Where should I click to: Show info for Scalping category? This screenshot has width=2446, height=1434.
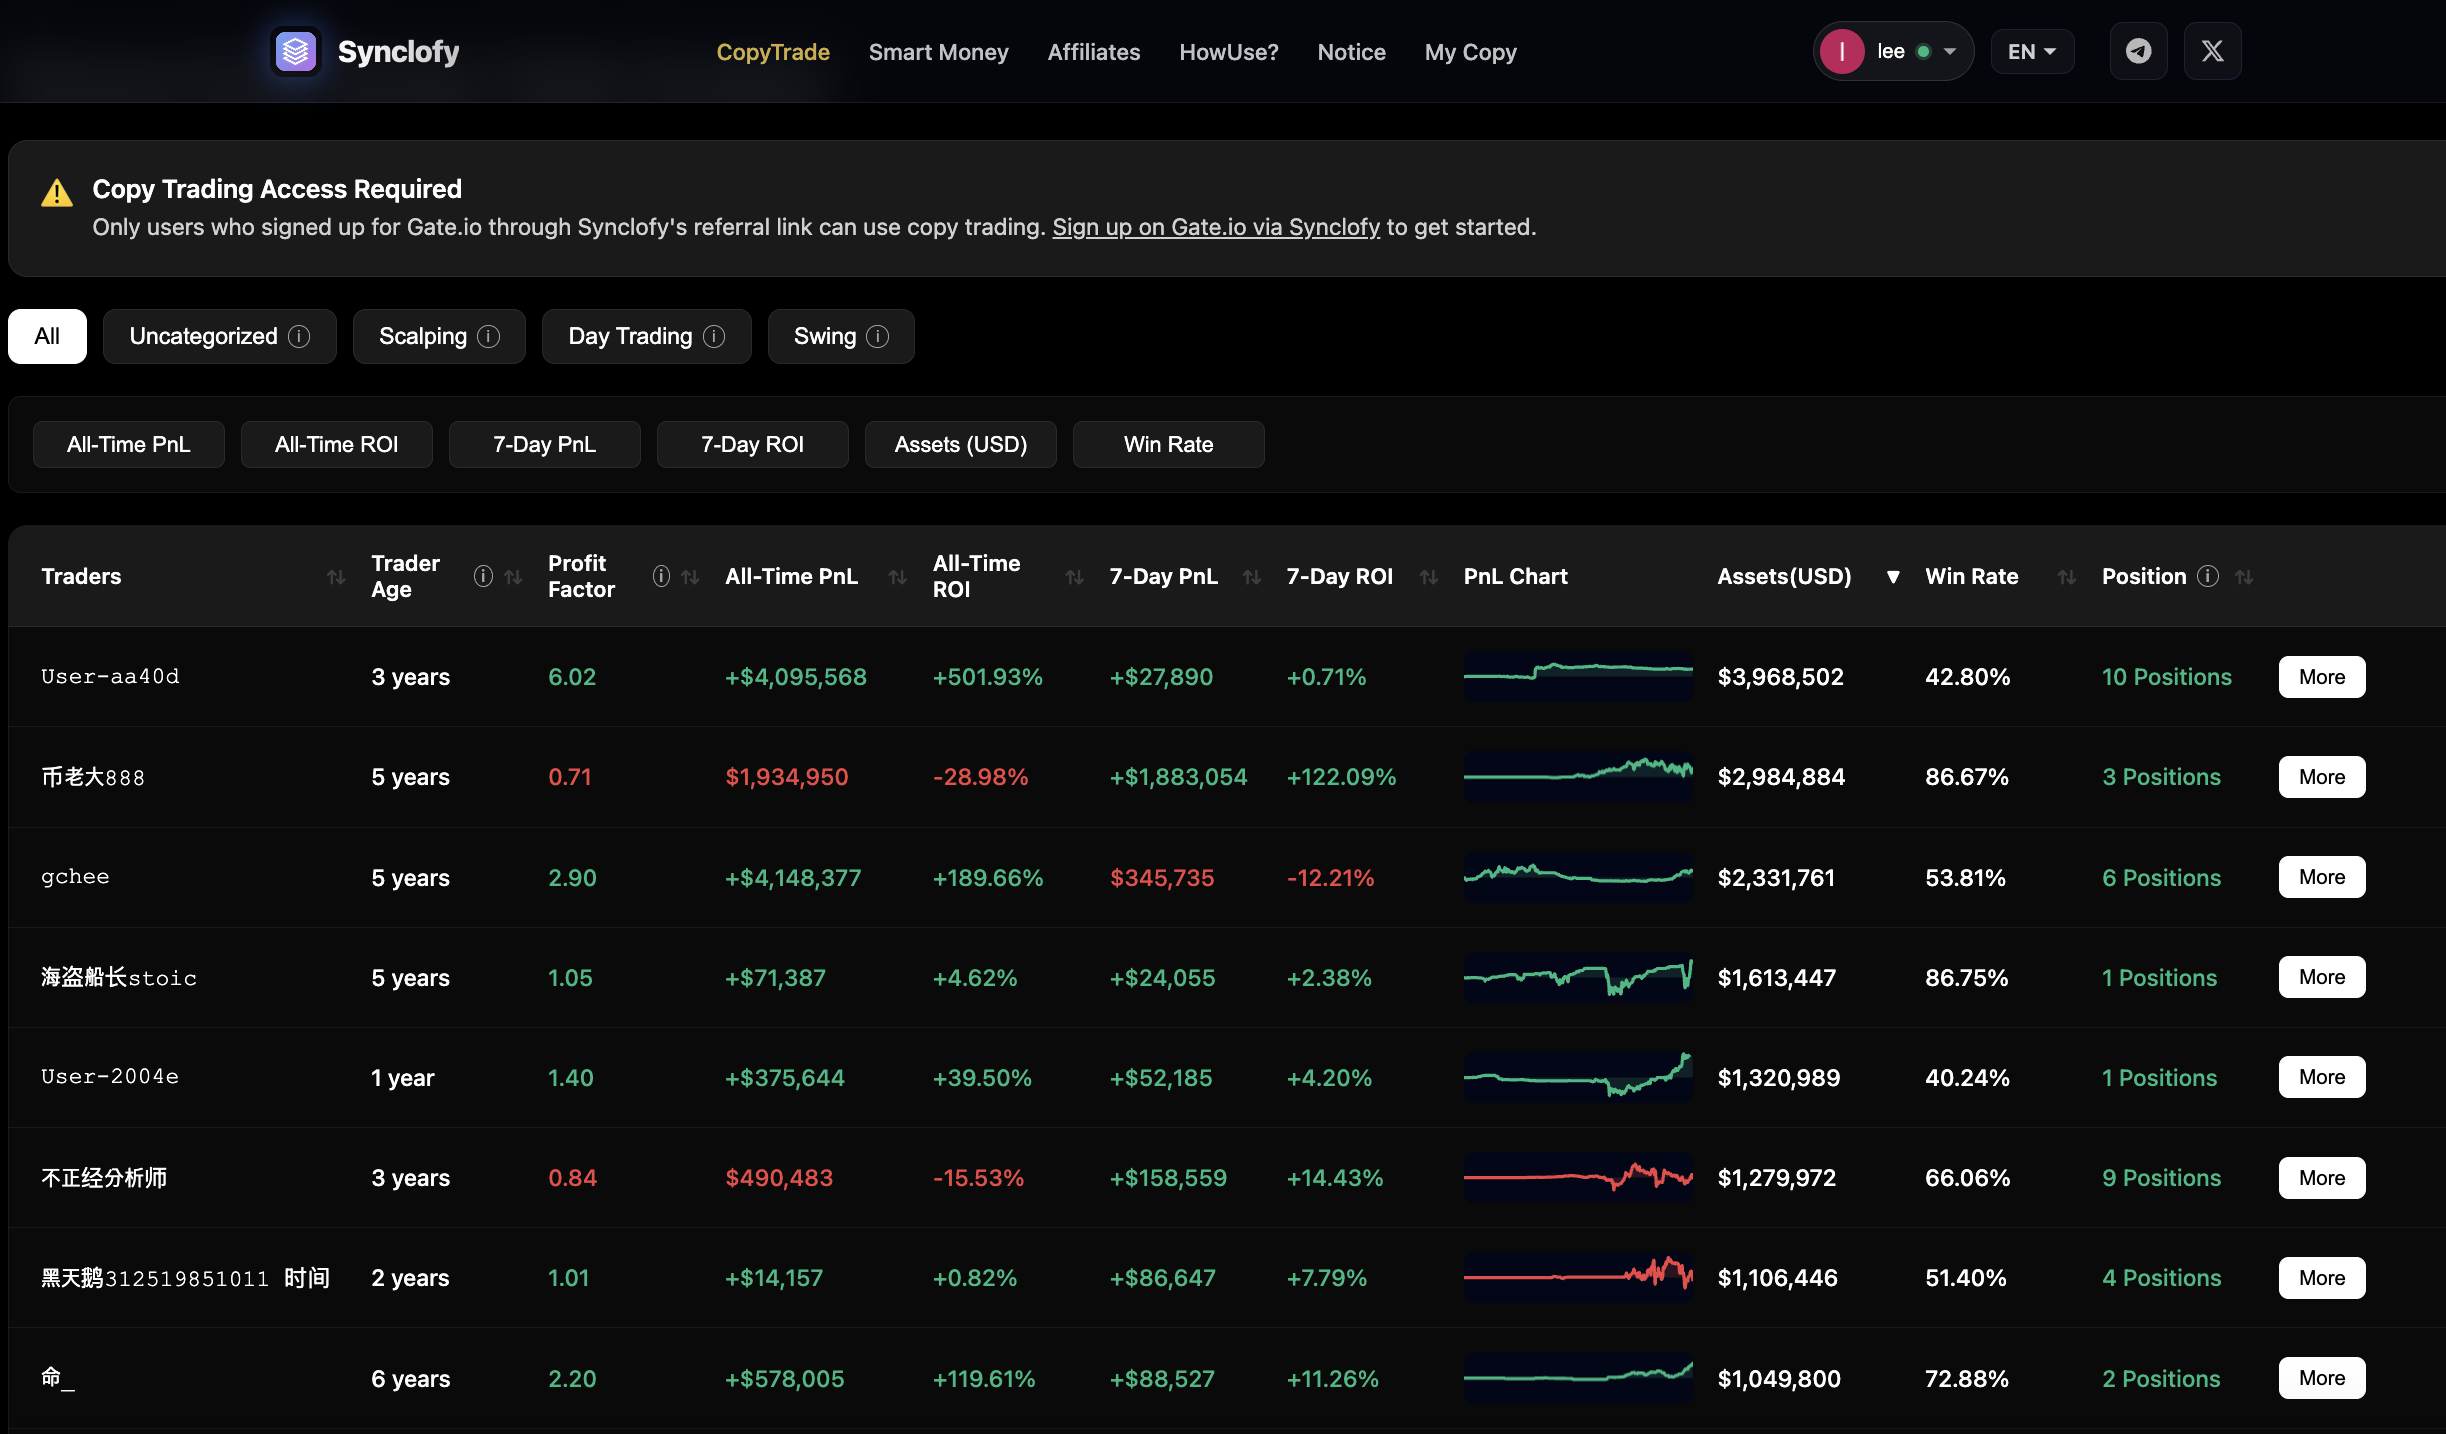click(488, 336)
